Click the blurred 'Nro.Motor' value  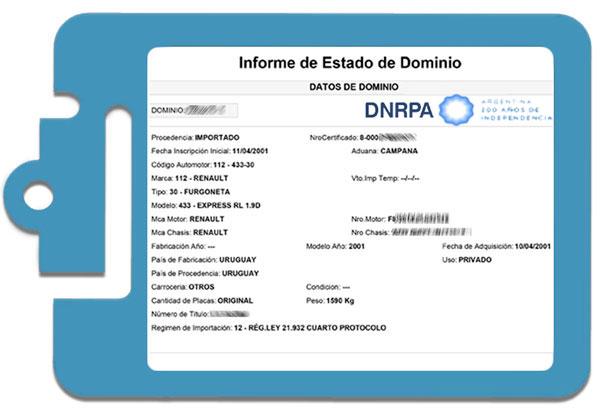(x=418, y=218)
